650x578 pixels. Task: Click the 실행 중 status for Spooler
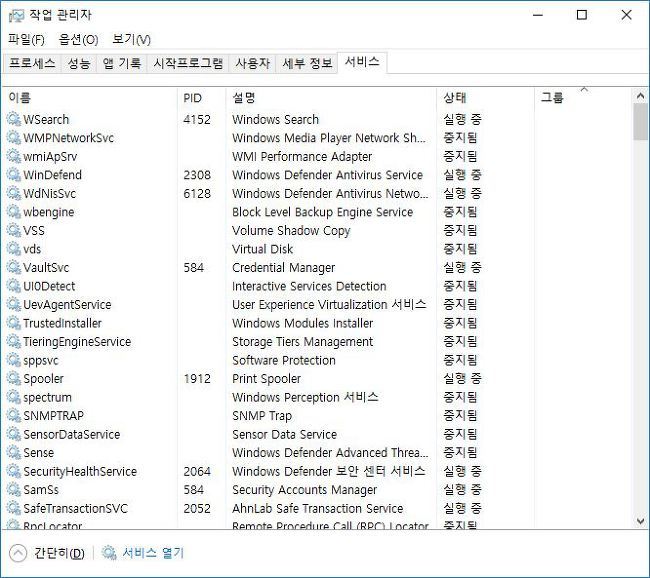pyautogui.click(x=462, y=379)
